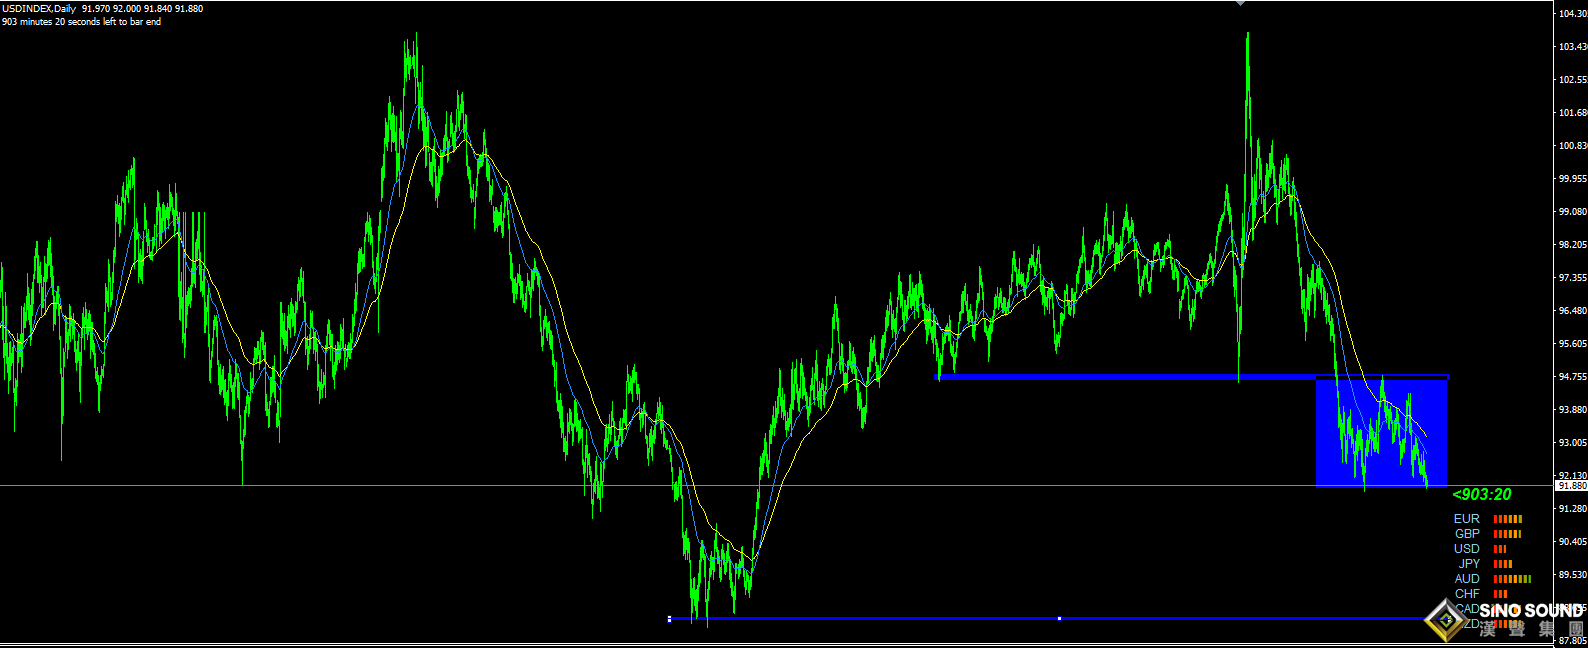1588x648 pixels.
Task: Select the middle handle of lower blue line
Action: click(1059, 619)
